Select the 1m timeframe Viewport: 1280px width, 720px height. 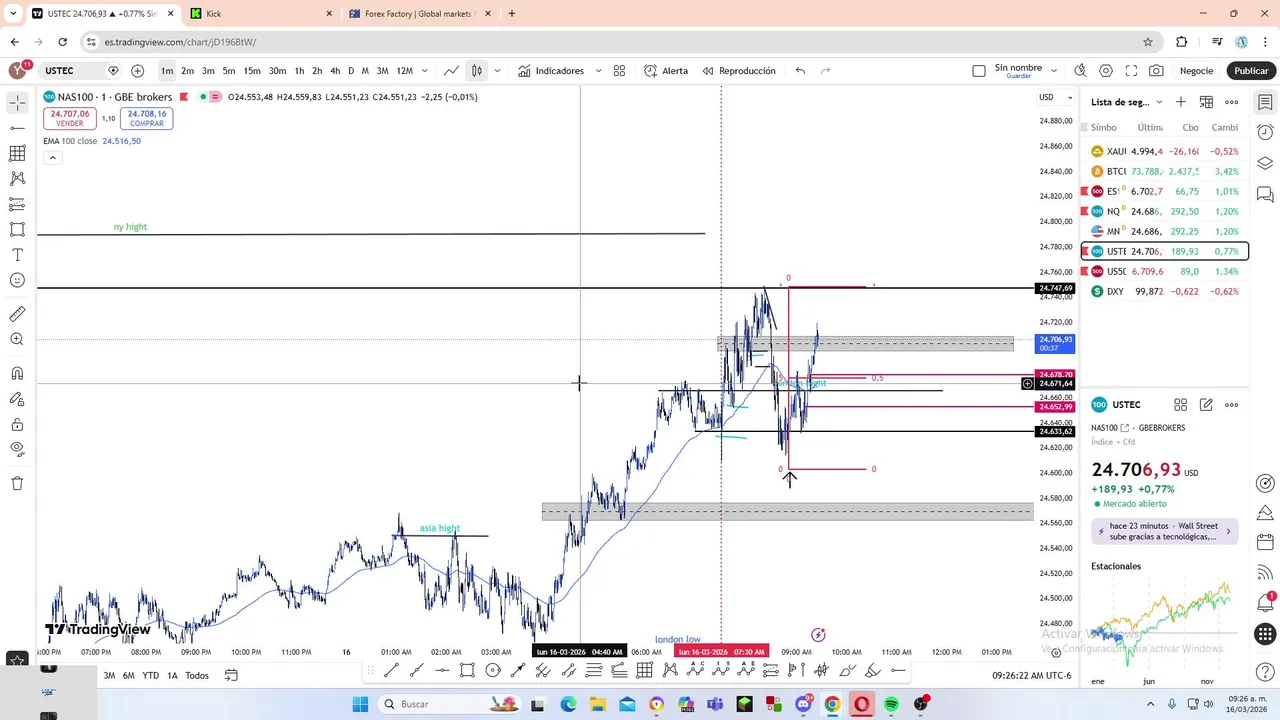(x=167, y=71)
